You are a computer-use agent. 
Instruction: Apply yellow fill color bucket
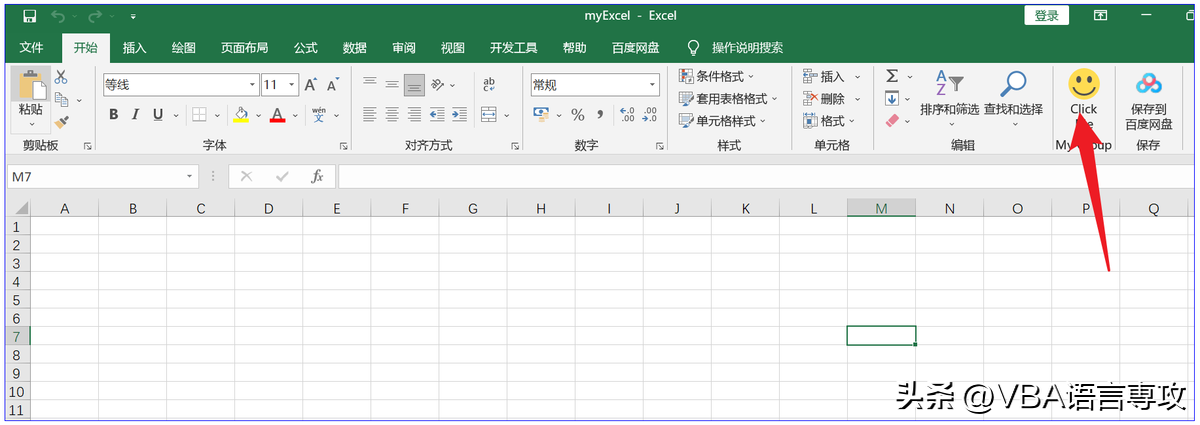[241, 115]
